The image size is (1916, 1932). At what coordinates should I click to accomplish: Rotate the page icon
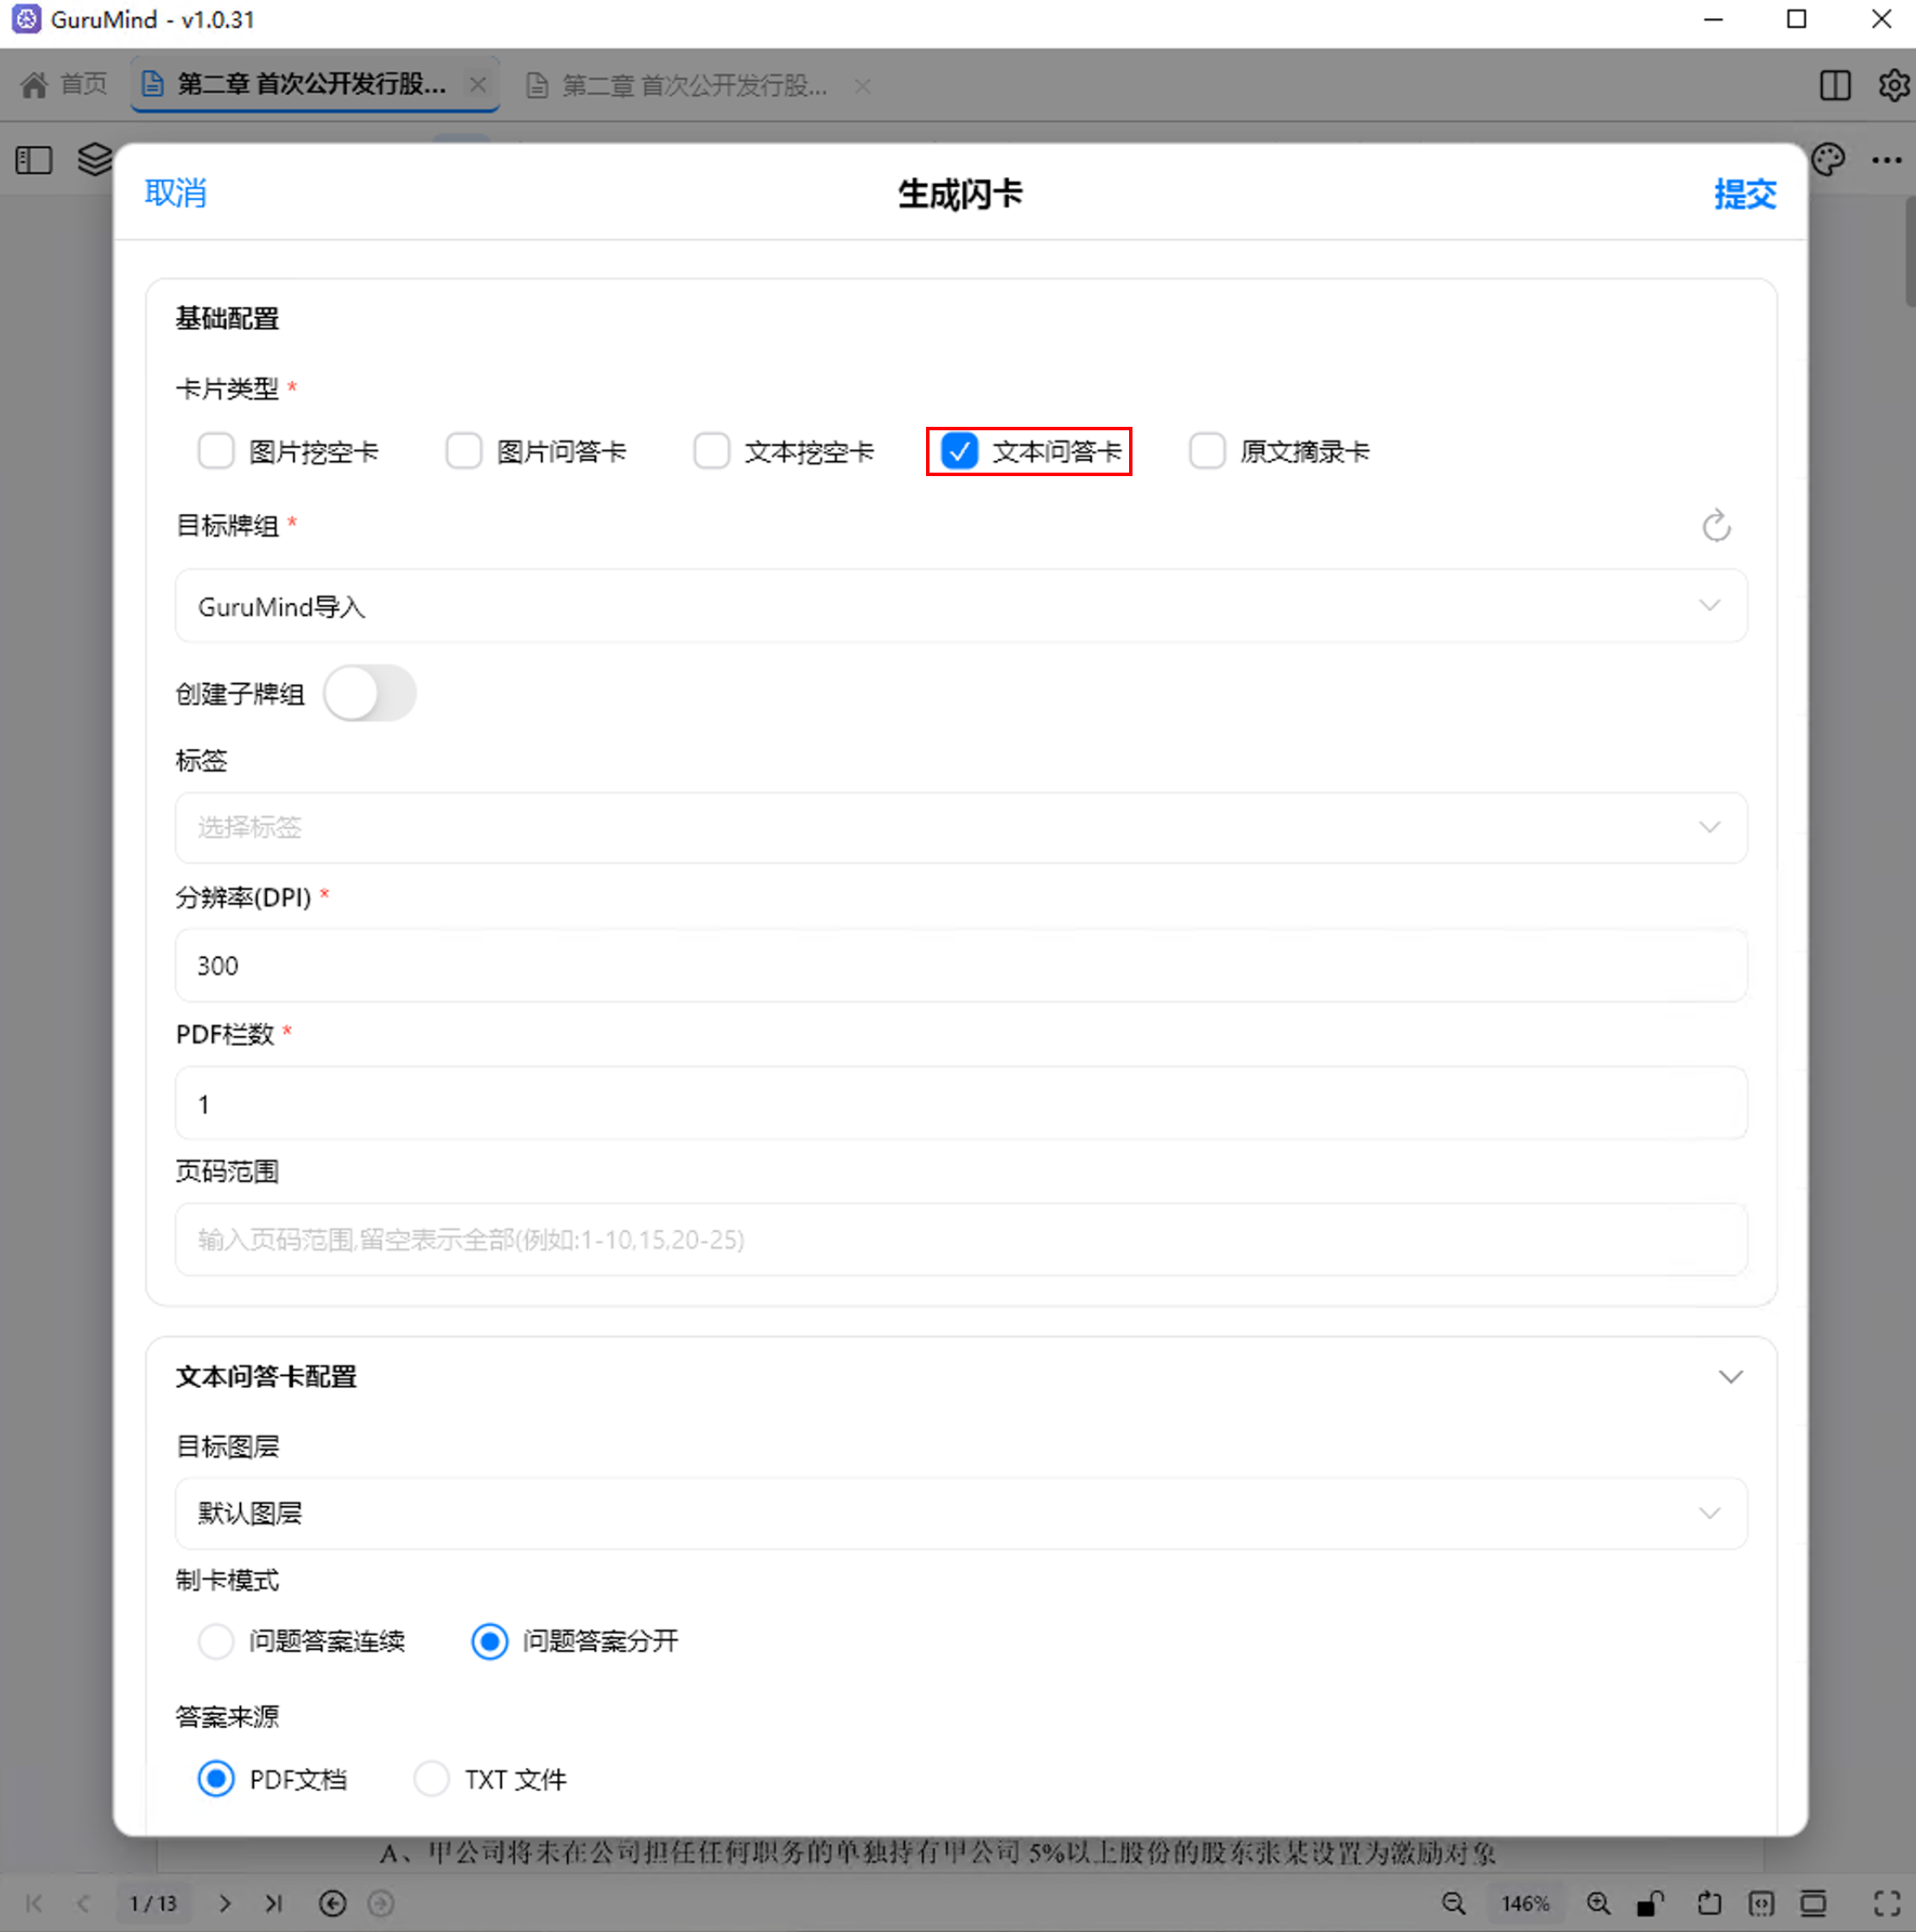pos(1709,1903)
